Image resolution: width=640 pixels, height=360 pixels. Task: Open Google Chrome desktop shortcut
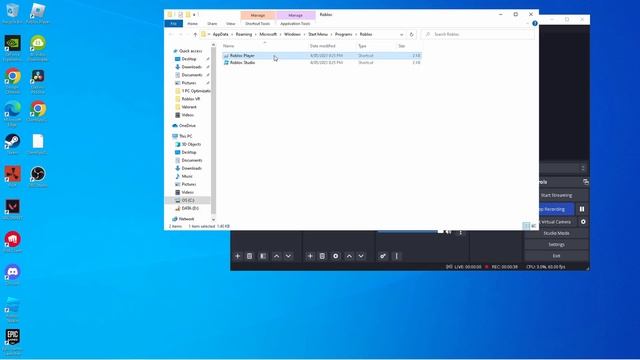tap(13, 81)
